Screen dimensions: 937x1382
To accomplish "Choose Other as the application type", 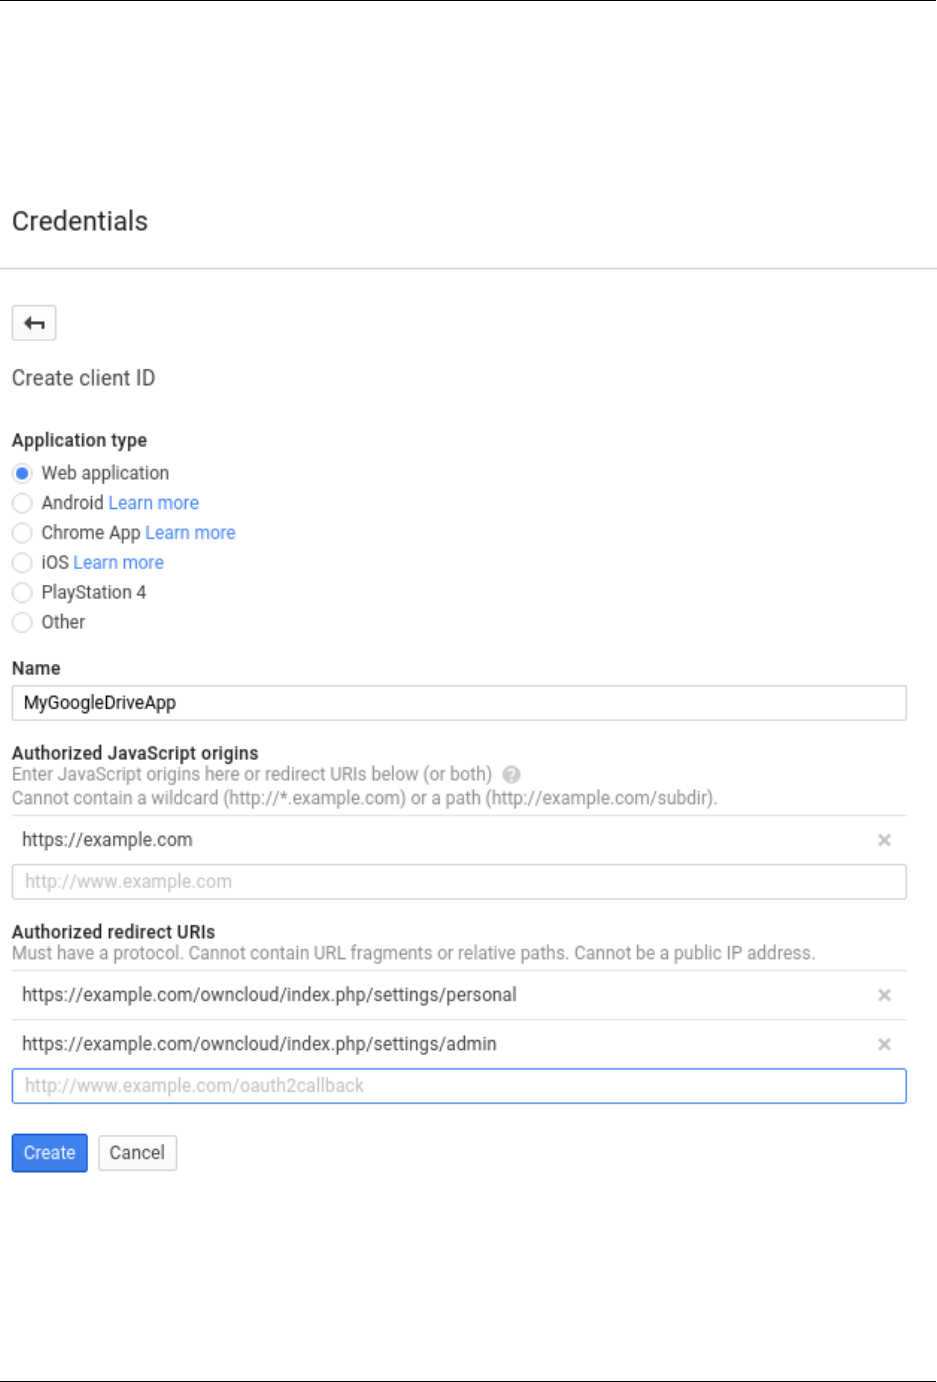I will tap(22, 623).
